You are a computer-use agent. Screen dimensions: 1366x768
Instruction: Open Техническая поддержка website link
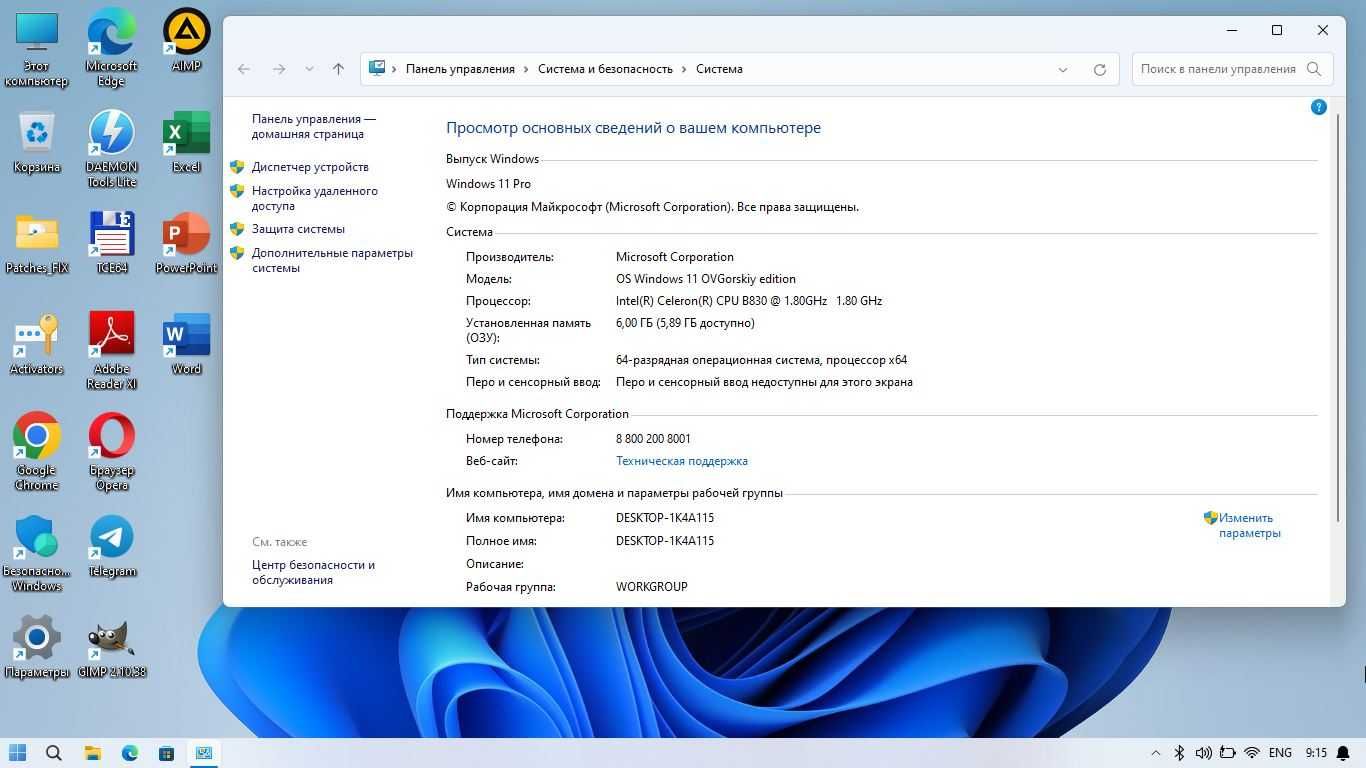pos(682,461)
